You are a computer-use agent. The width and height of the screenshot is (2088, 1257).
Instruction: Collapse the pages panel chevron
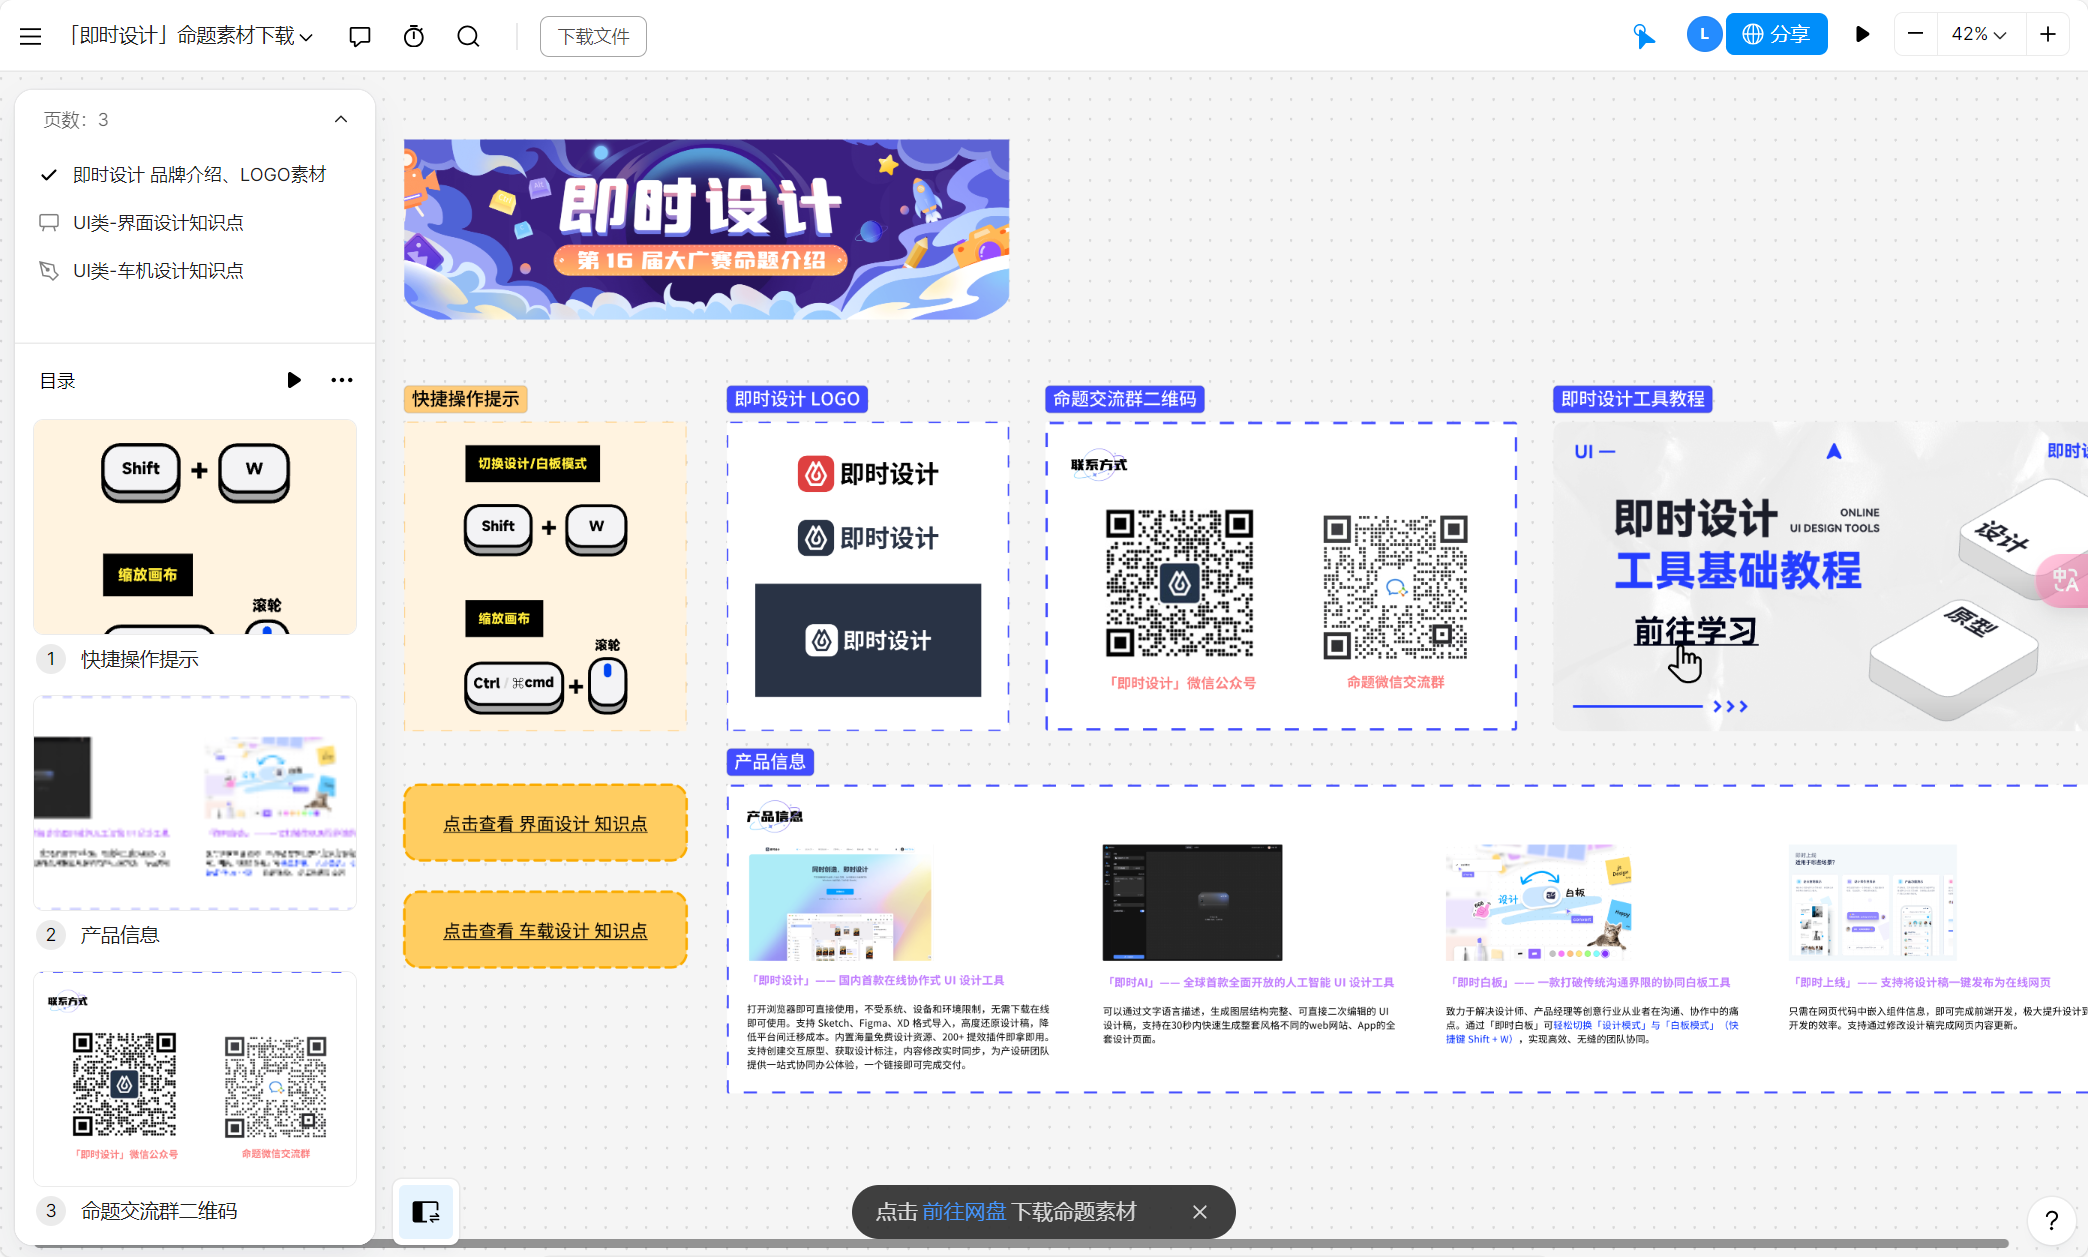pyautogui.click(x=341, y=119)
